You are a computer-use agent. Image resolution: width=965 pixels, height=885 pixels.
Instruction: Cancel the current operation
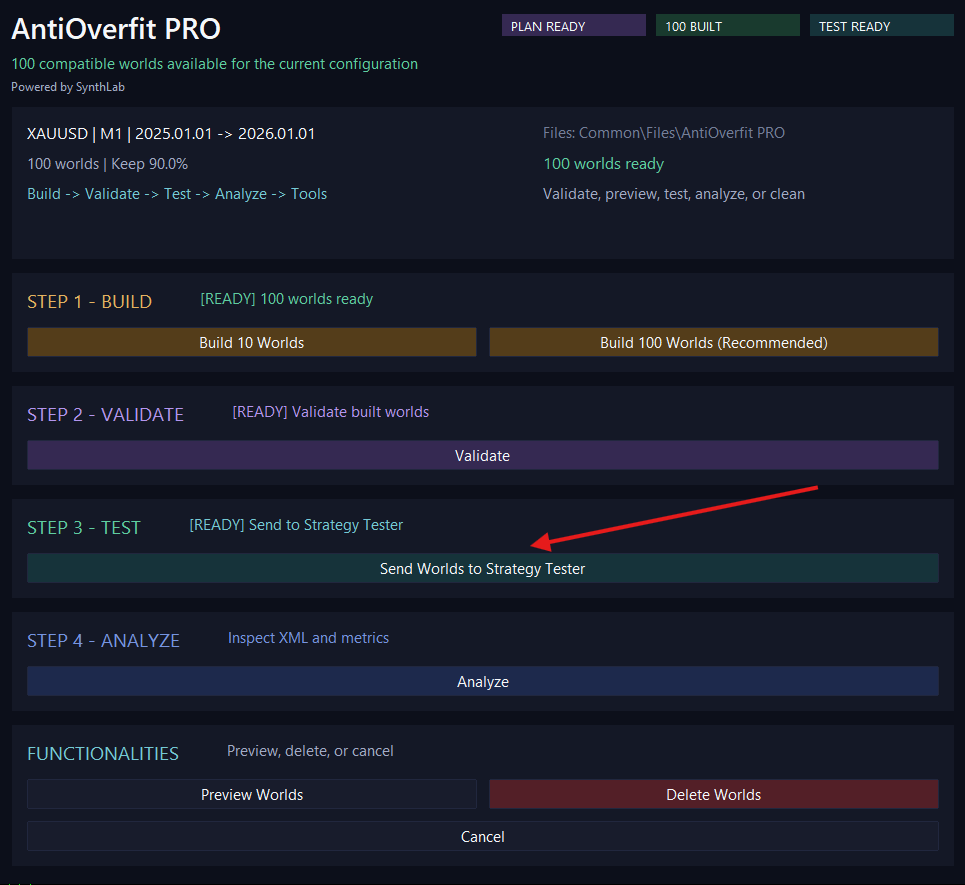(482, 836)
